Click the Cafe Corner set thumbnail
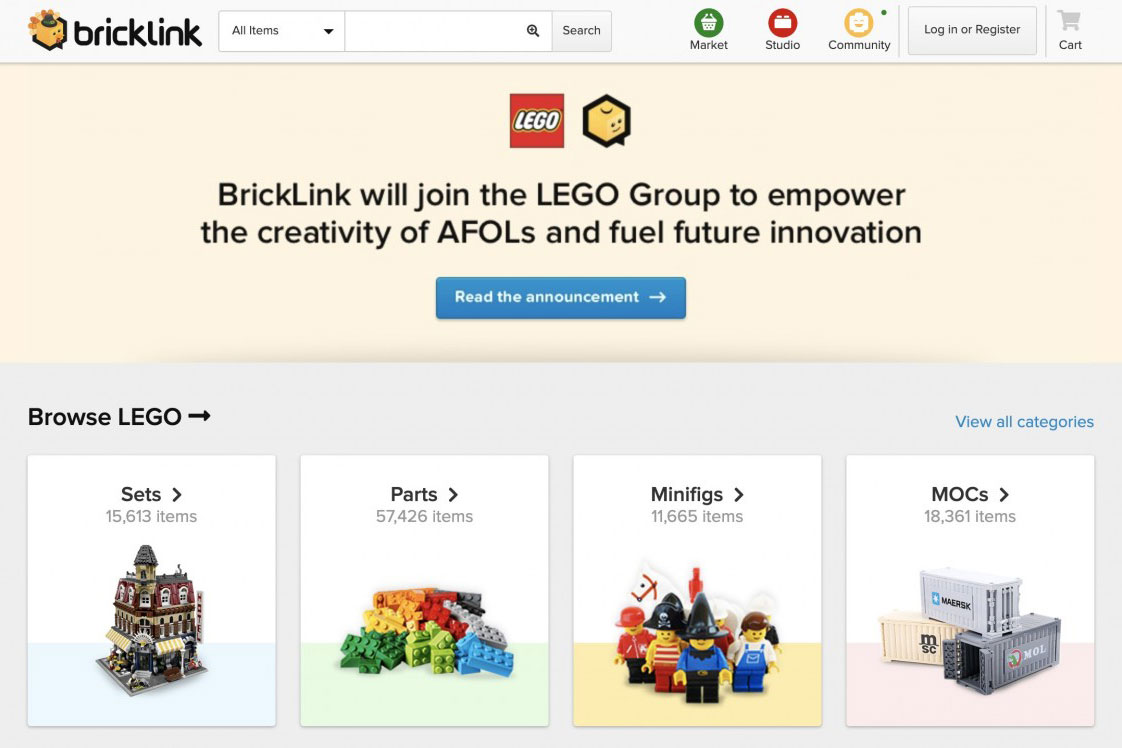1122x748 pixels. click(x=151, y=620)
